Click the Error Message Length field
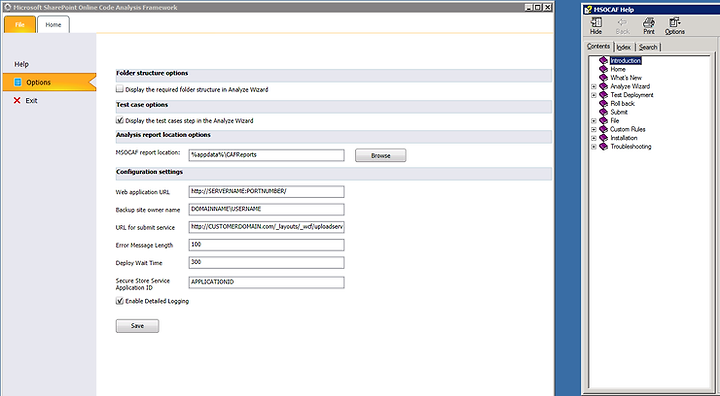 pyautogui.click(x=266, y=245)
